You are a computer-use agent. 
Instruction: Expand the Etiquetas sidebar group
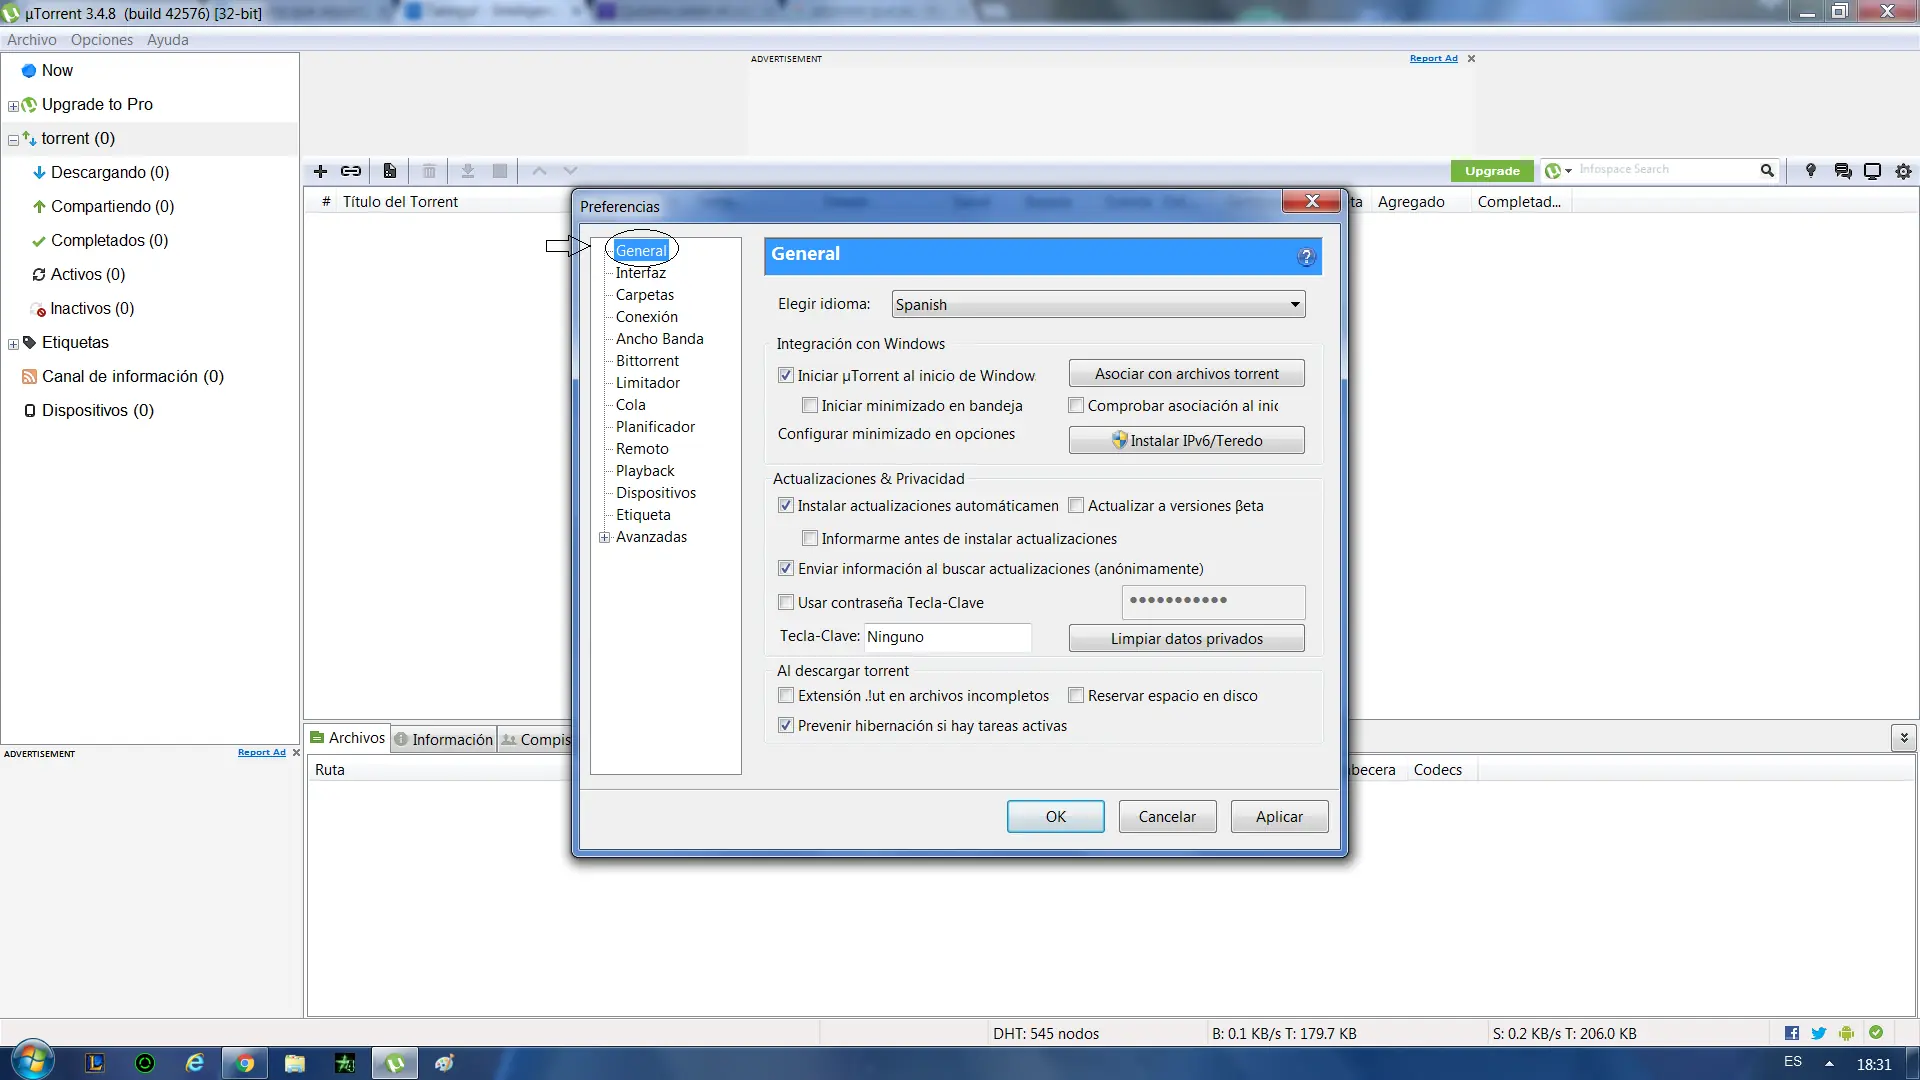[13, 344]
